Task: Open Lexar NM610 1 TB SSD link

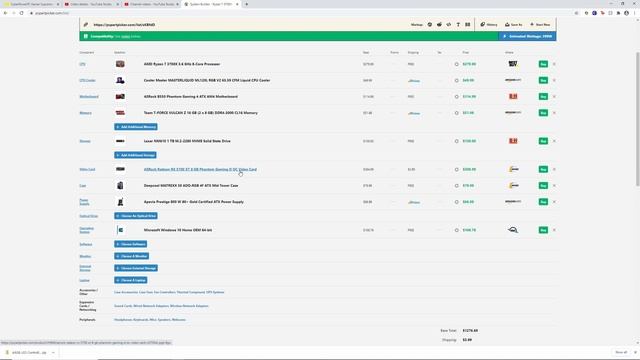Action: [x=187, y=141]
